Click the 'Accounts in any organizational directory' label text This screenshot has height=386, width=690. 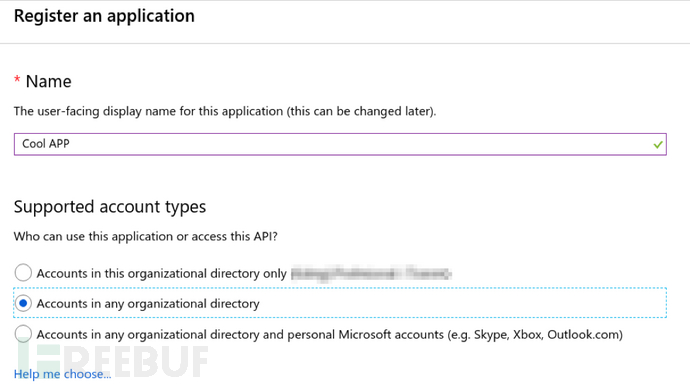(148, 304)
